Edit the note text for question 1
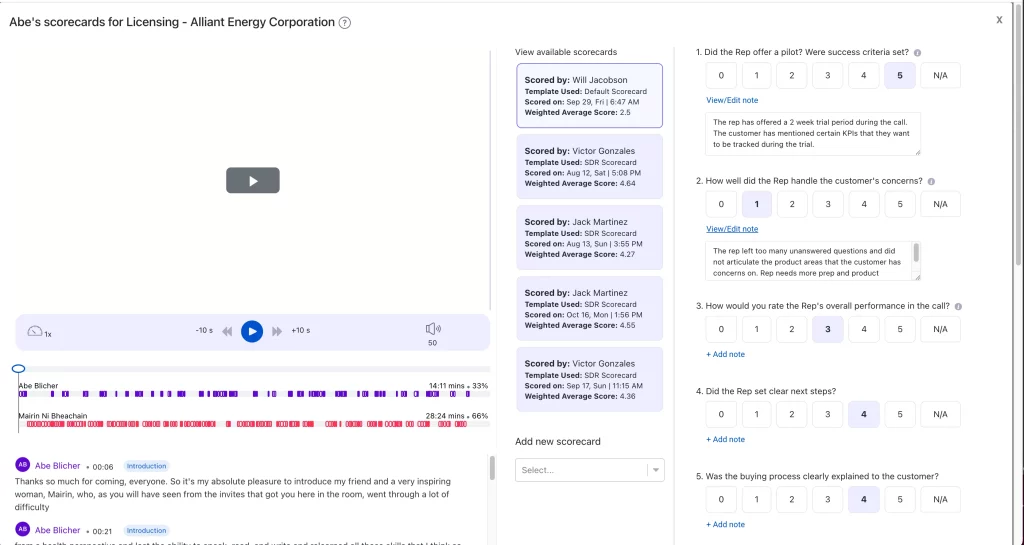Image resolution: width=1024 pixels, height=545 pixels. pos(812,134)
